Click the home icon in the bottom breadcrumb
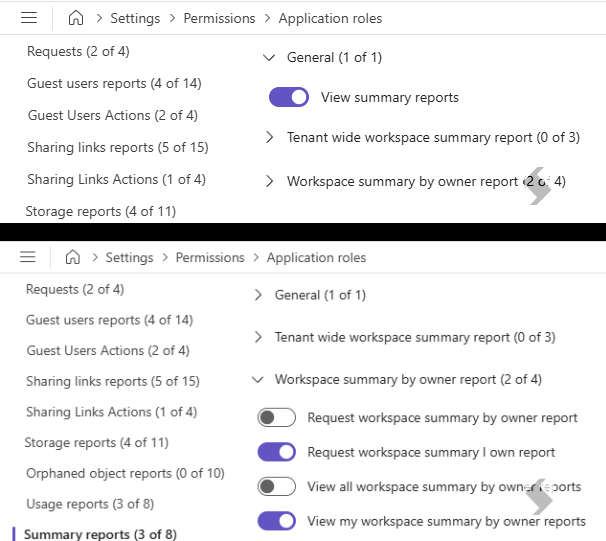The height and width of the screenshot is (541, 606). [73, 257]
